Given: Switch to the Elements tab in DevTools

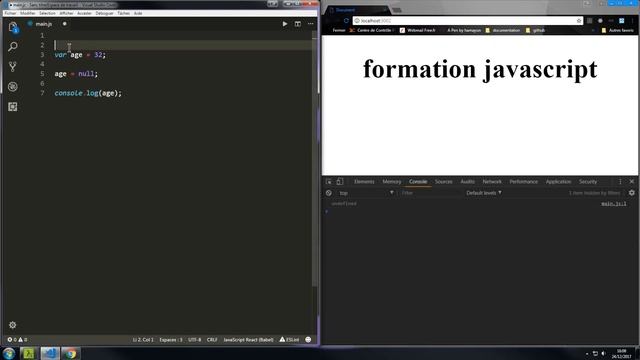Looking at the screenshot, I should [x=364, y=182].
